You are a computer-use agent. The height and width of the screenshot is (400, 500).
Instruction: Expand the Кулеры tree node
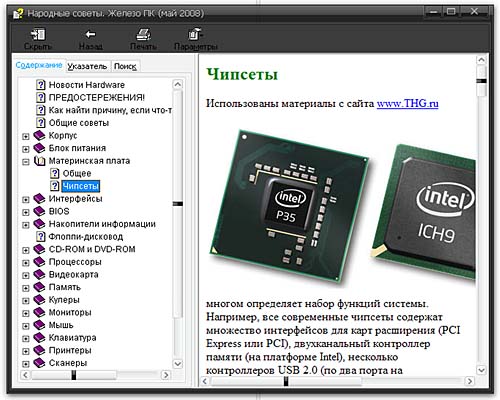[25, 301]
